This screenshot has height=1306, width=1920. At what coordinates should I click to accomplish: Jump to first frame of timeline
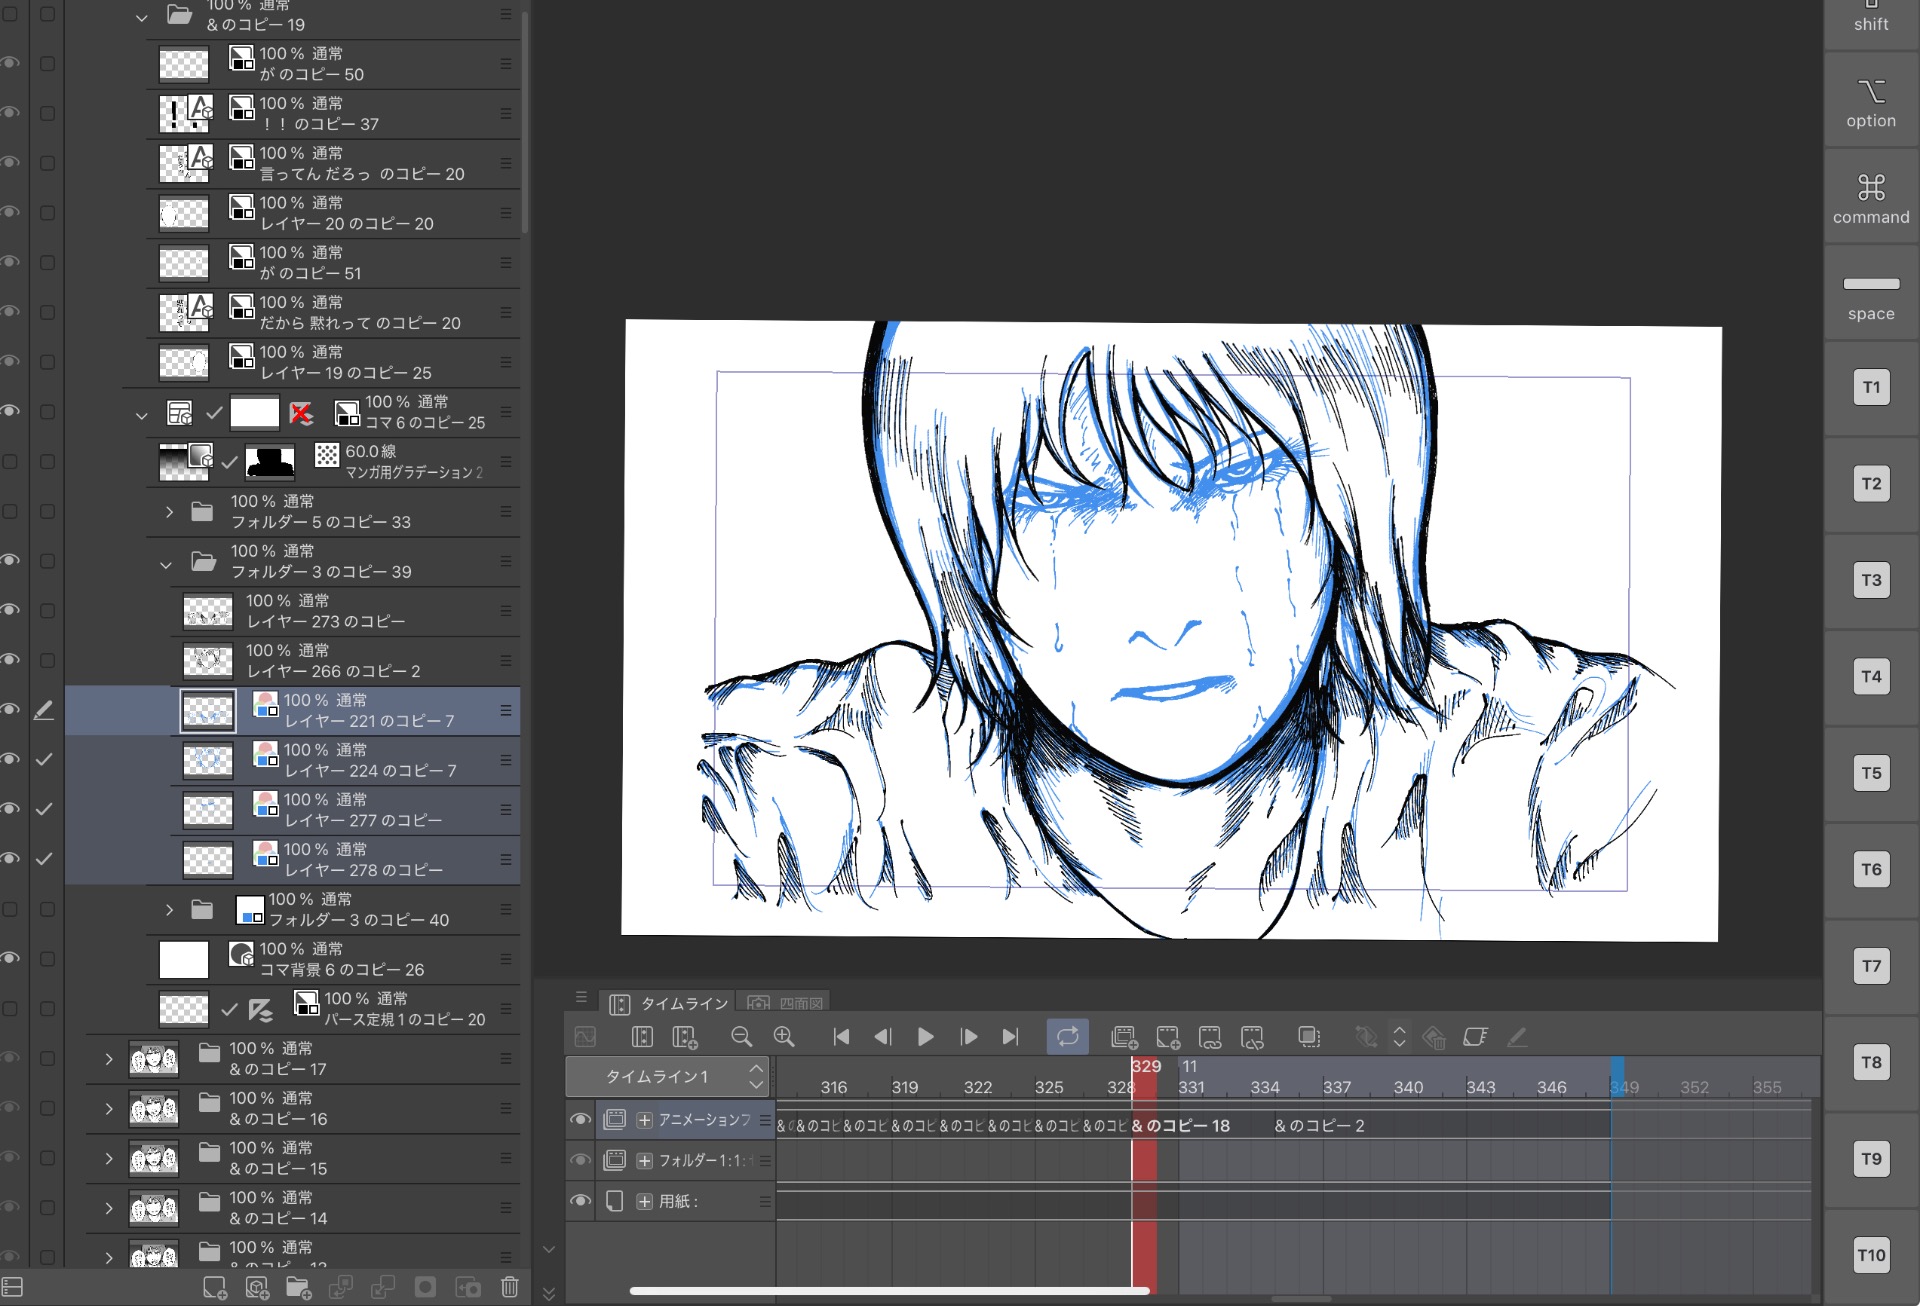tap(841, 1037)
